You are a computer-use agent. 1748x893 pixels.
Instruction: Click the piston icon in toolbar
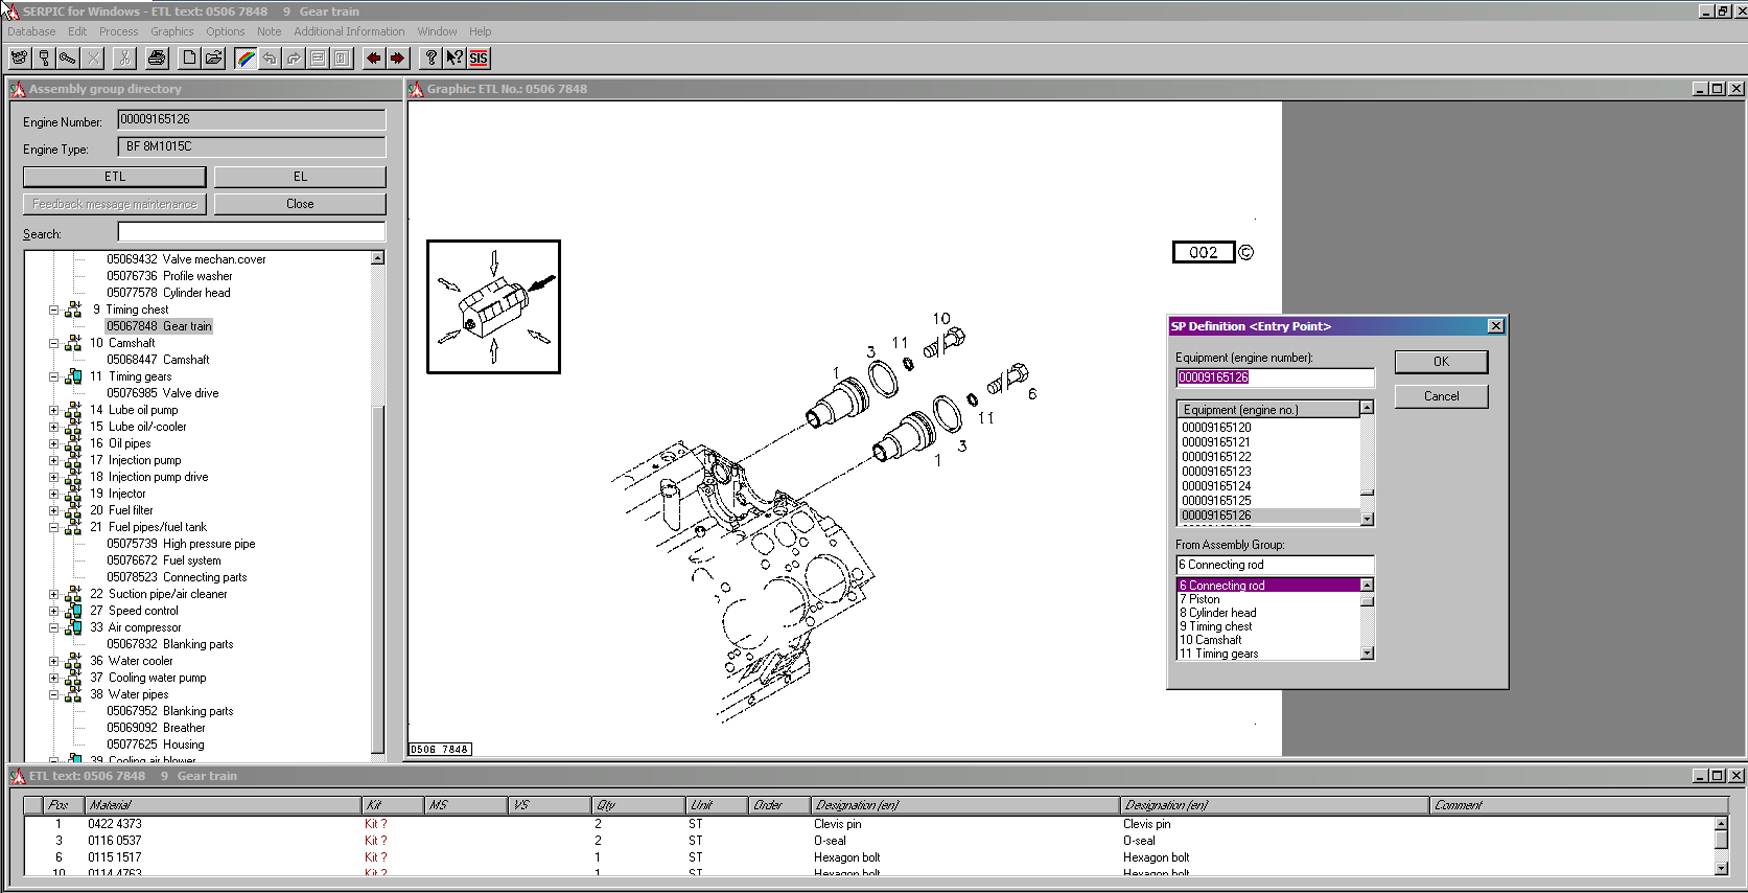[44, 58]
